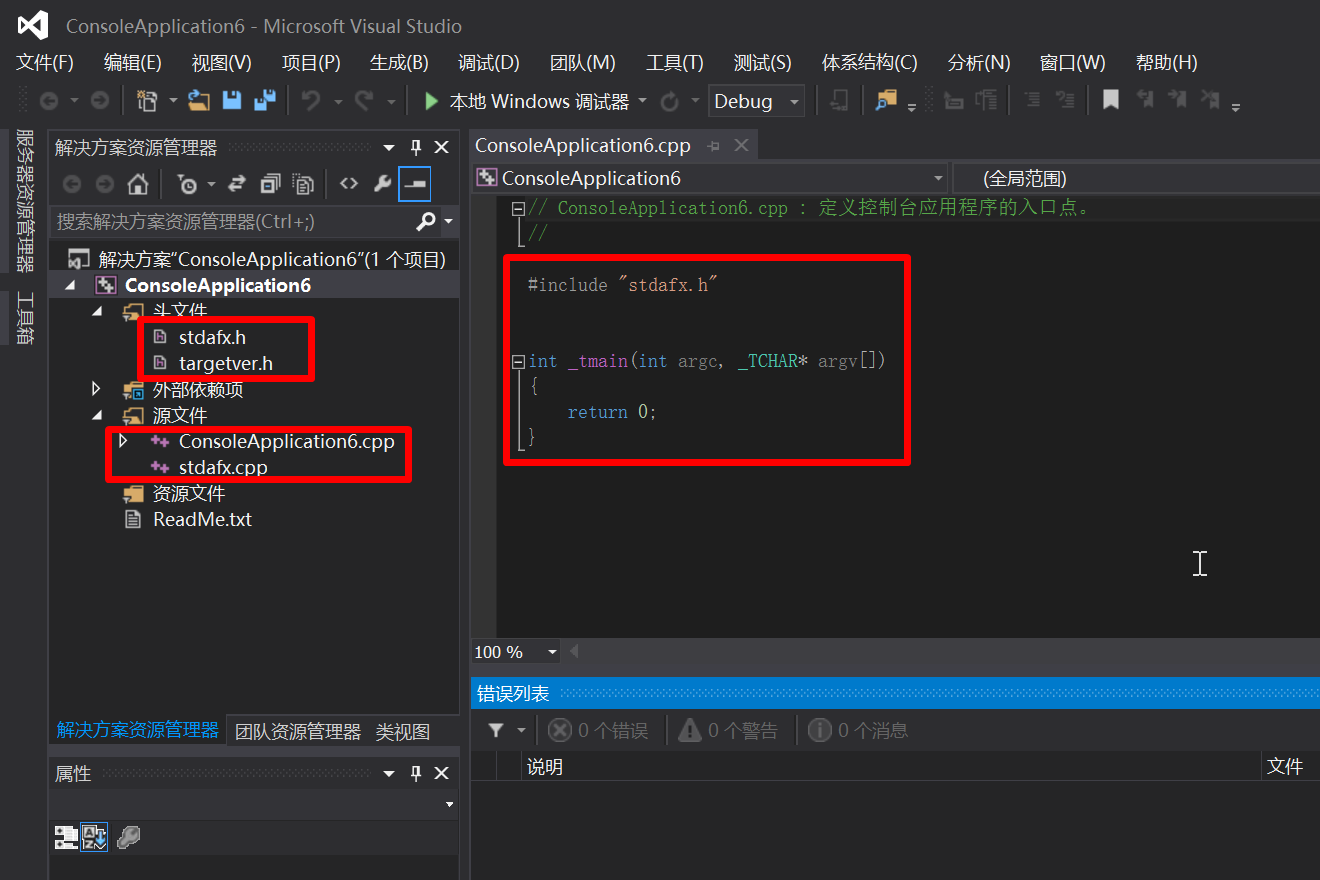The height and width of the screenshot is (880, 1320).
Task: Expand the 外部依赖项 folder
Action: tap(95, 387)
